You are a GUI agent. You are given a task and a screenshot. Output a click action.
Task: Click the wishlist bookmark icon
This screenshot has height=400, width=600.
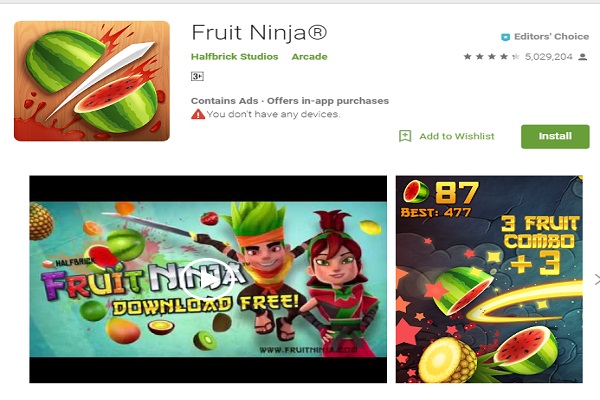405,136
